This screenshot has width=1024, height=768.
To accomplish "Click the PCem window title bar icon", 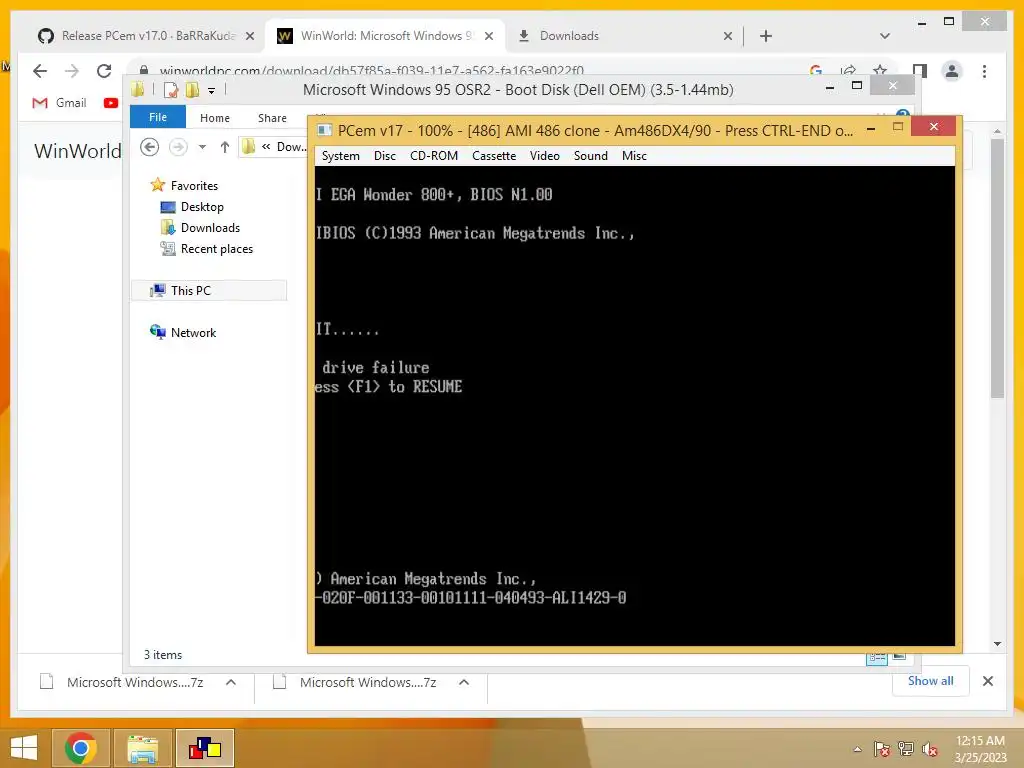I will coord(324,130).
